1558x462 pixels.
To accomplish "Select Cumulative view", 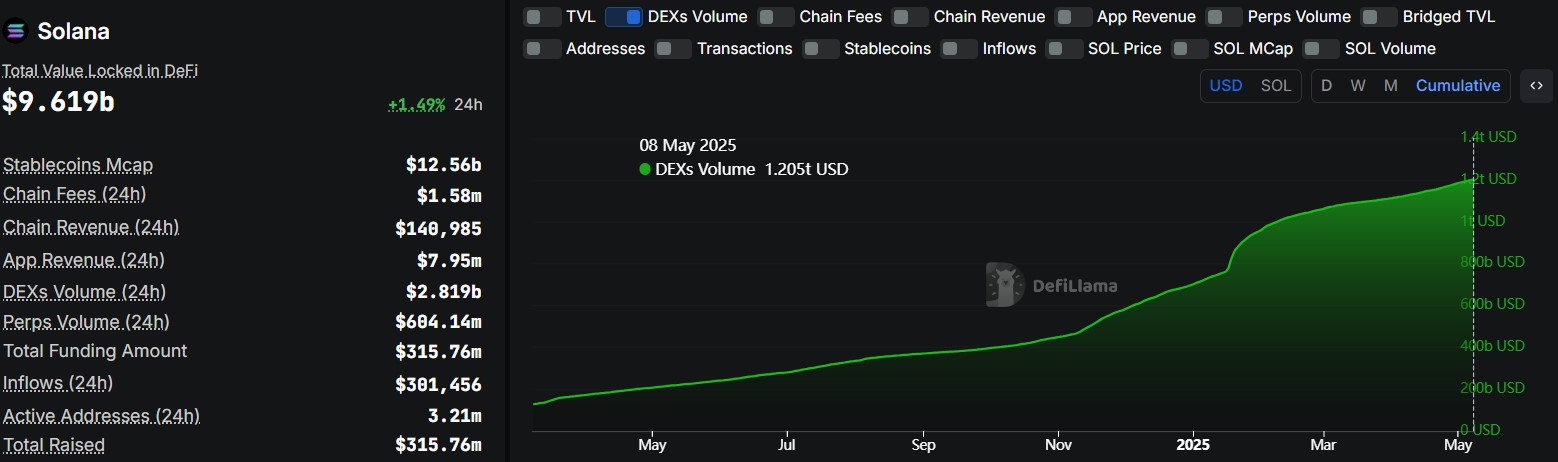I will point(1458,86).
